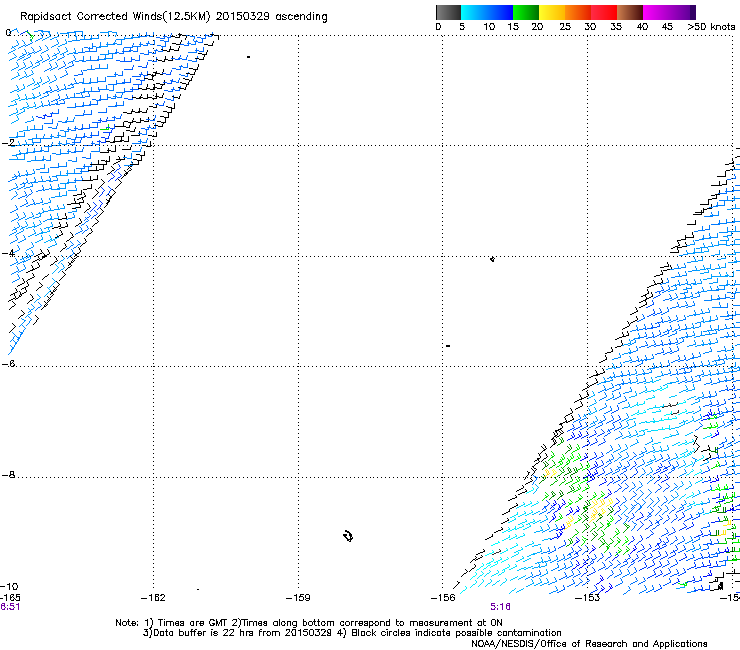Click the word 'ascending' in the title
This screenshot has width=740, height=650.
(301, 17)
